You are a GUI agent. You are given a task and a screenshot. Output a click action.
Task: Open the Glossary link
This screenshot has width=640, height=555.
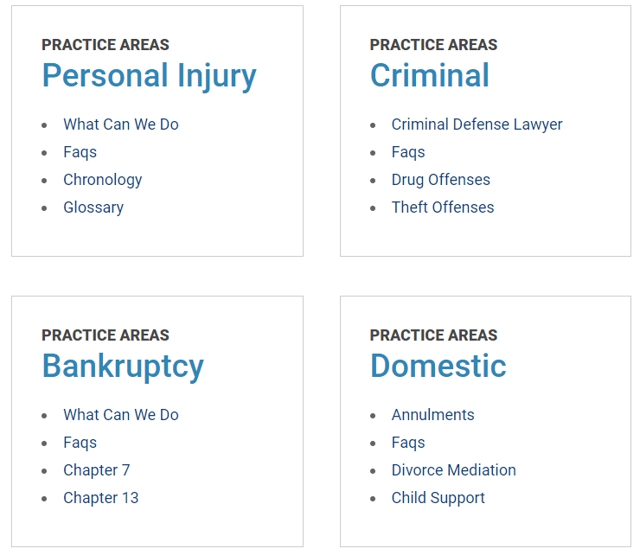pyautogui.click(x=93, y=208)
